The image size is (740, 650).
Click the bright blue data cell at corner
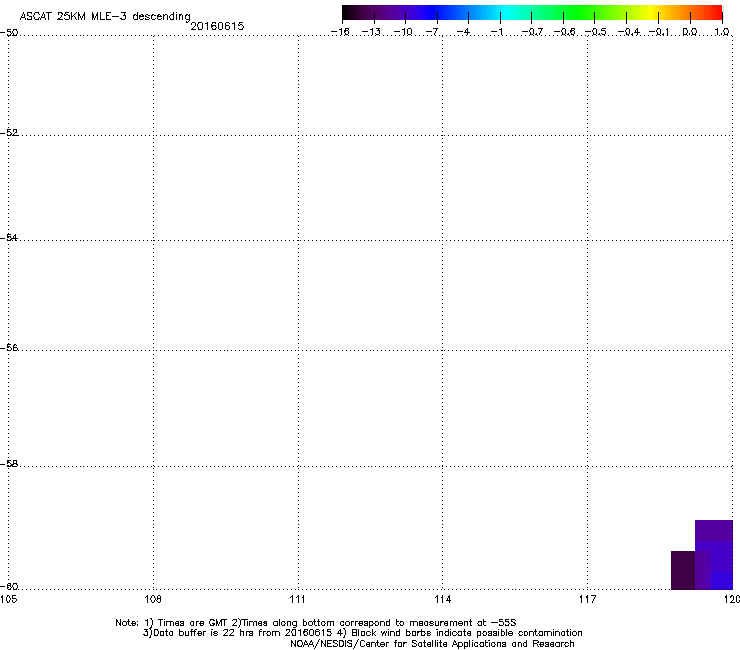[x=722, y=580]
